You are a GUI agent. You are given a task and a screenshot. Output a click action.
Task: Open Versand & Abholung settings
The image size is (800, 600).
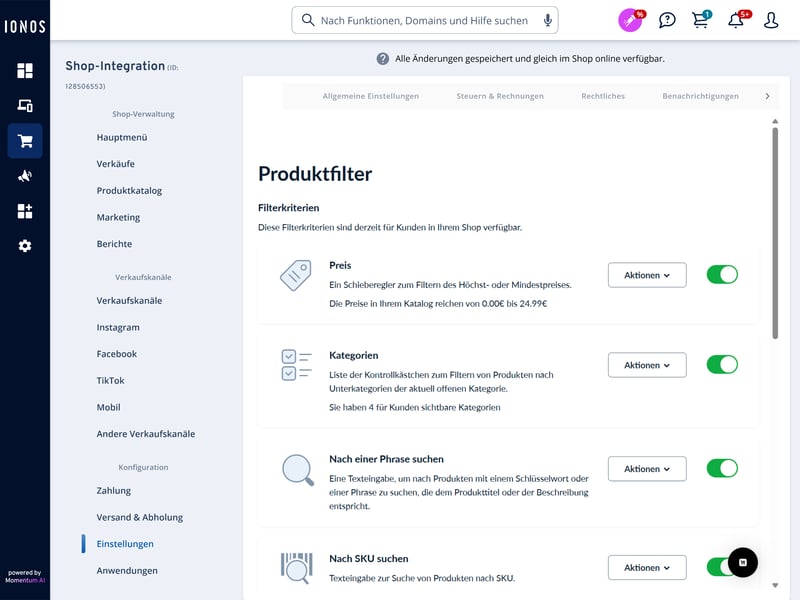coord(141,518)
